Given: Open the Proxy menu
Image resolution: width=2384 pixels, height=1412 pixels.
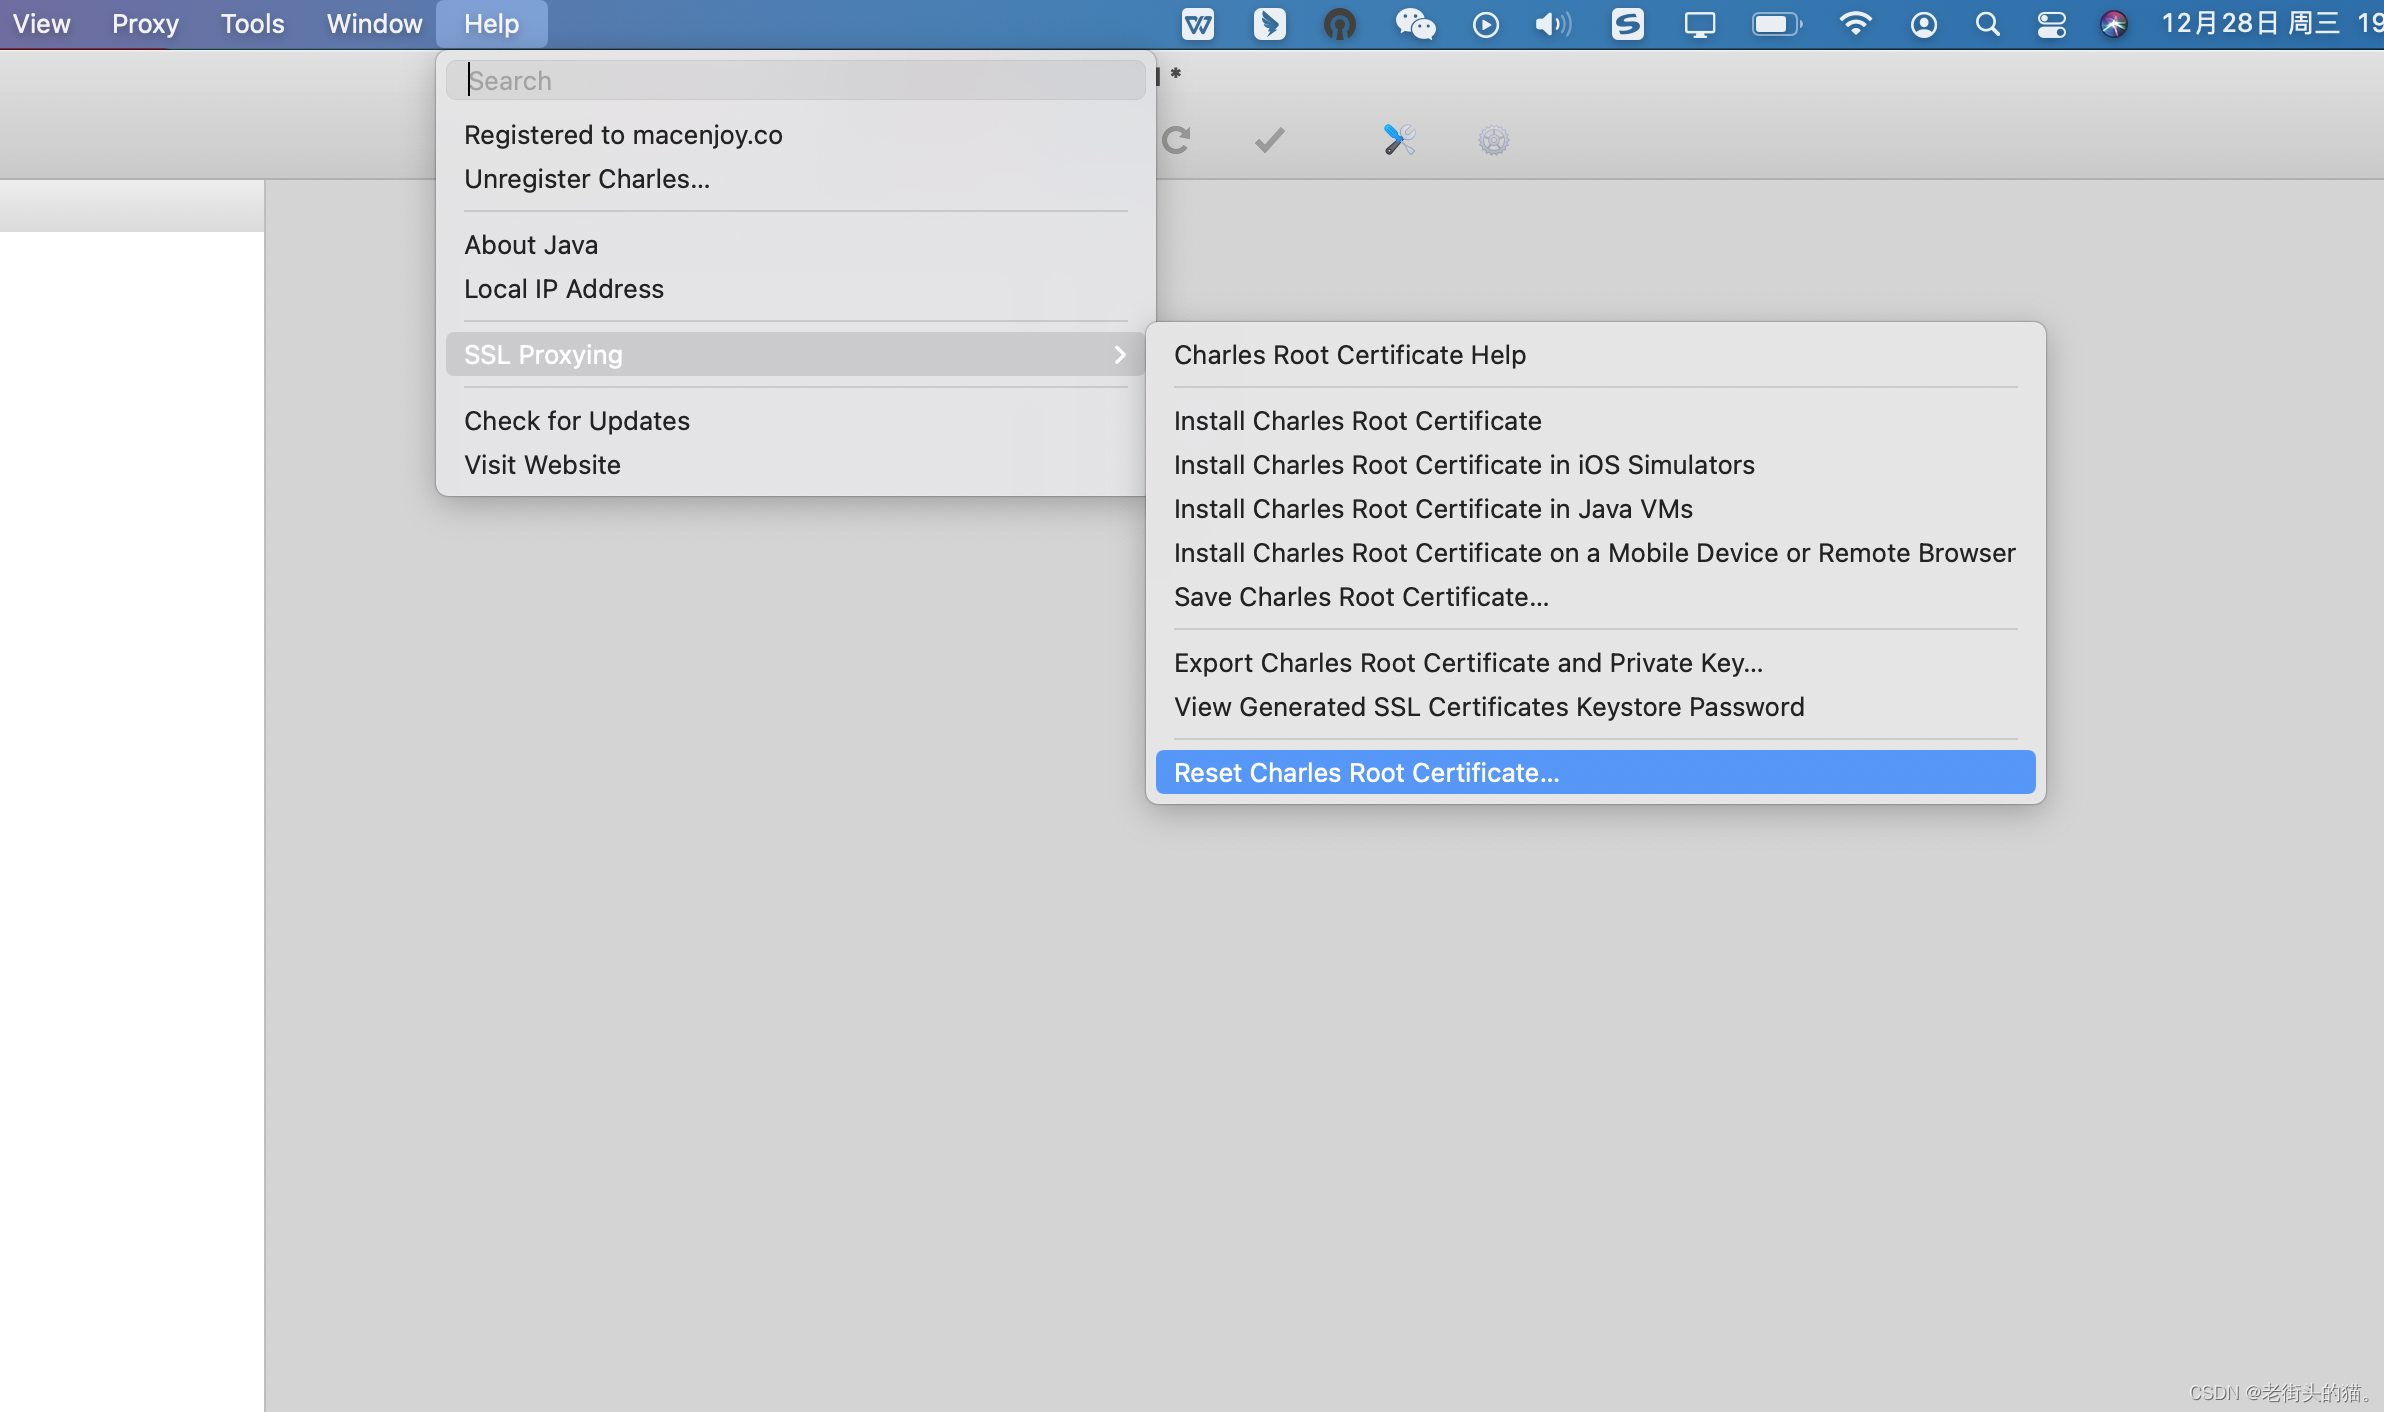Looking at the screenshot, I should [145, 24].
